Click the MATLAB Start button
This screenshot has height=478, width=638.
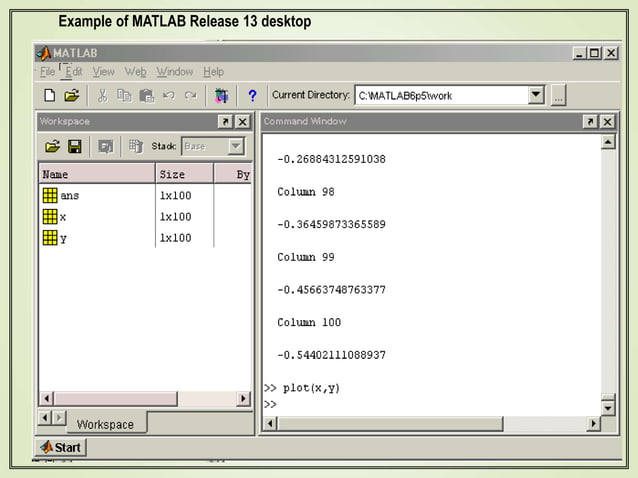(61, 447)
